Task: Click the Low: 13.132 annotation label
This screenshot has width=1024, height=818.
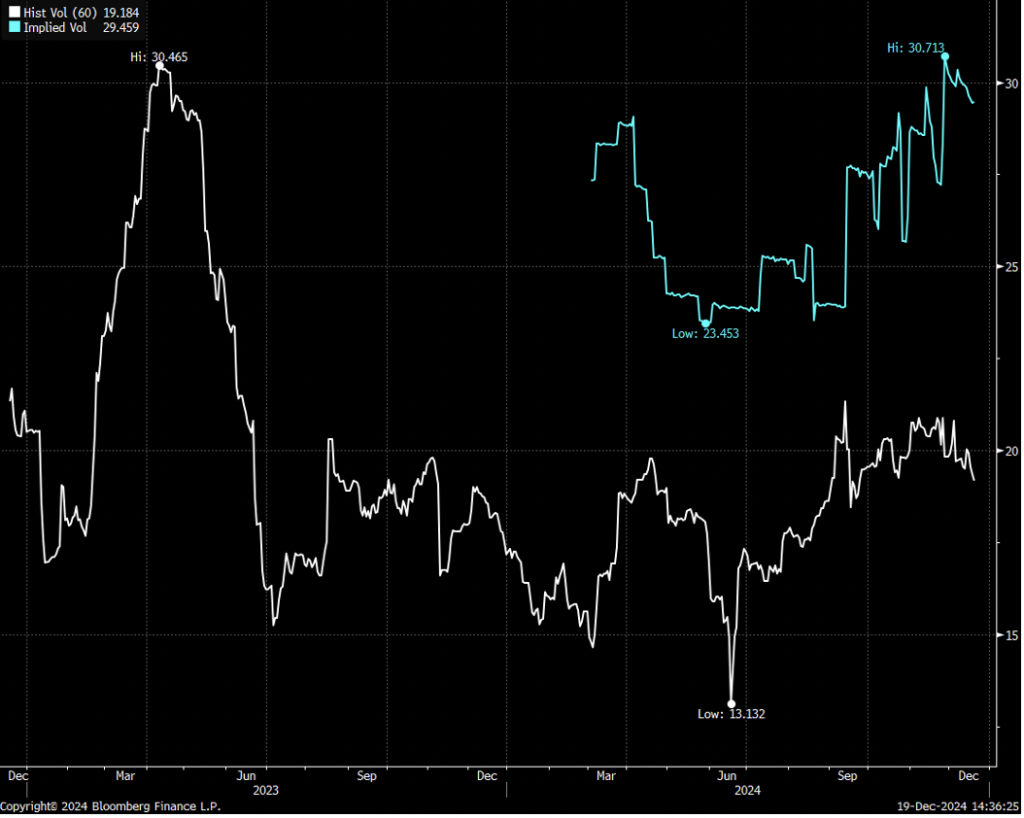Action: point(731,714)
